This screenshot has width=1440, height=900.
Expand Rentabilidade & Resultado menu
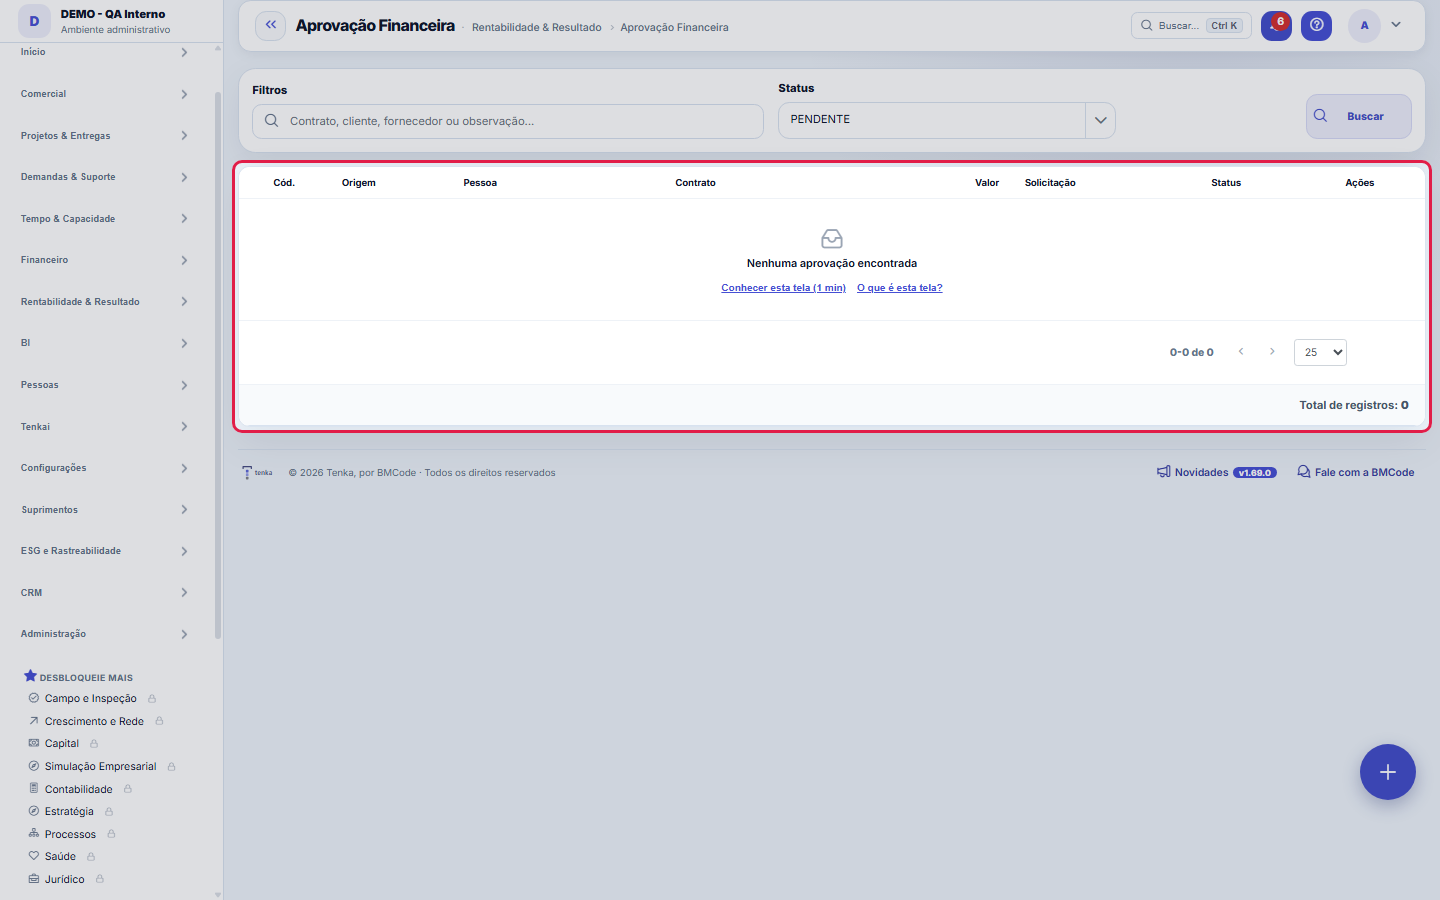[x=104, y=302]
